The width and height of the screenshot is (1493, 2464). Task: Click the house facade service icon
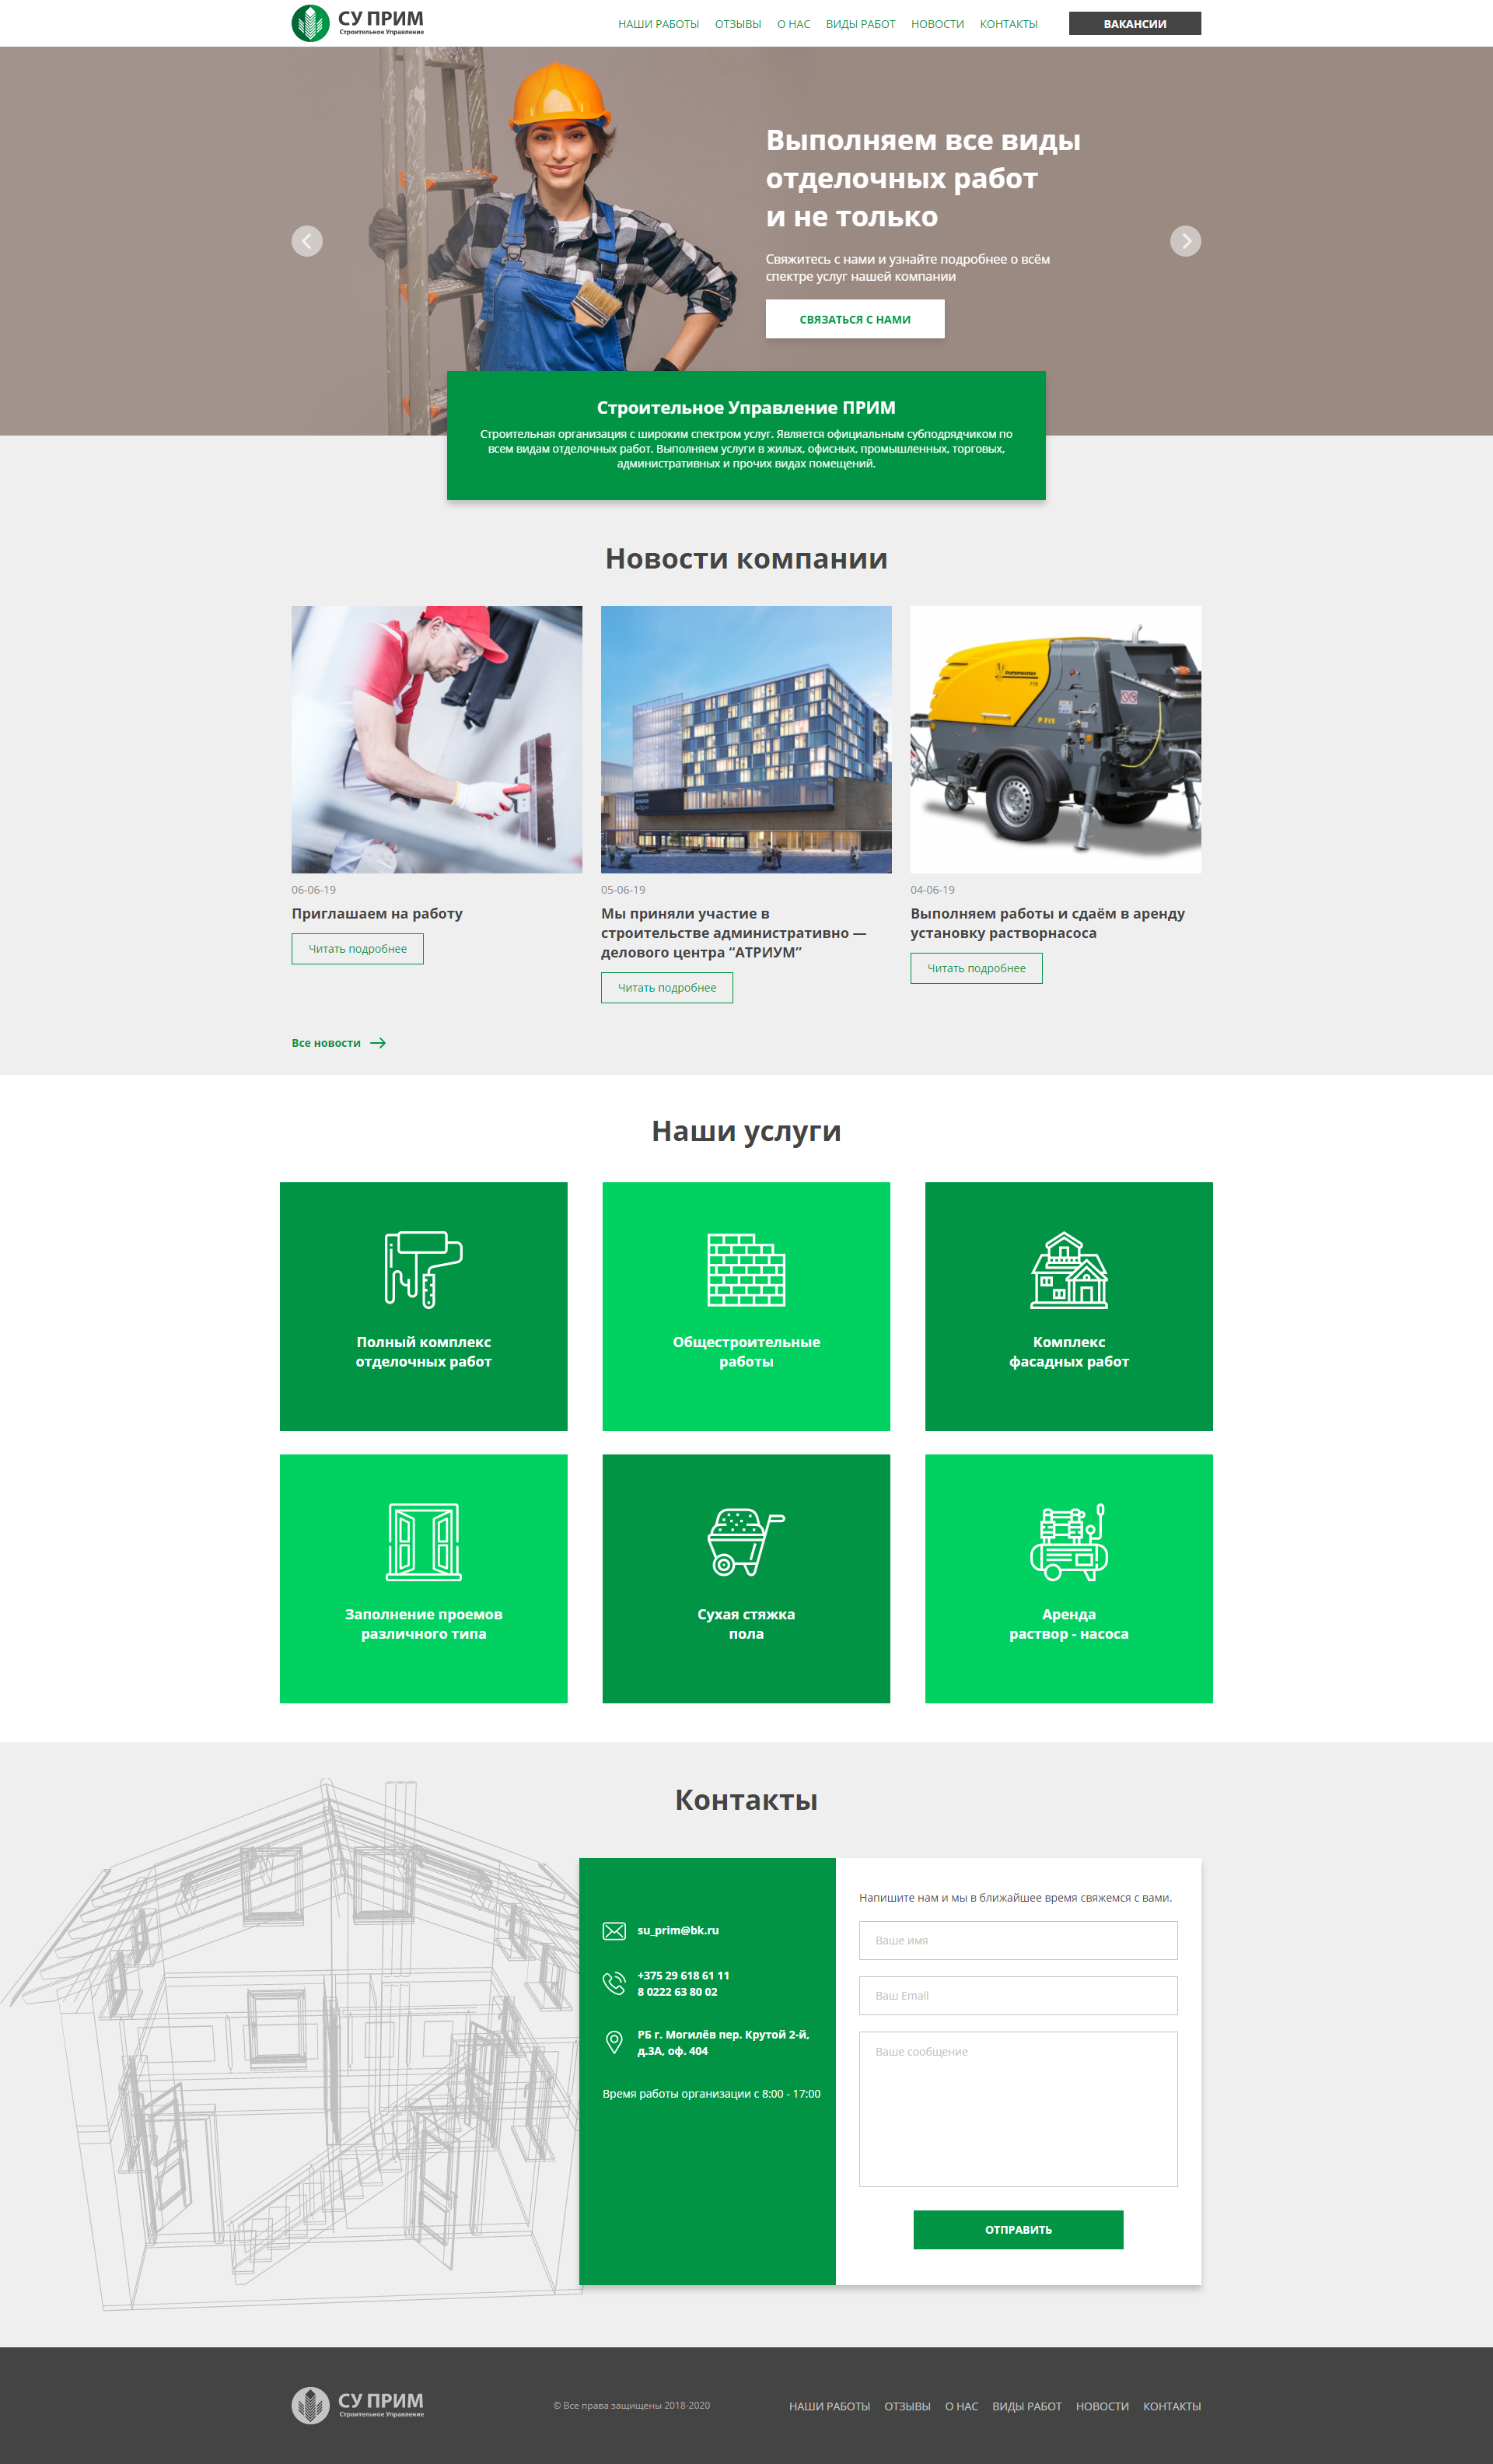point(1069,1270)
